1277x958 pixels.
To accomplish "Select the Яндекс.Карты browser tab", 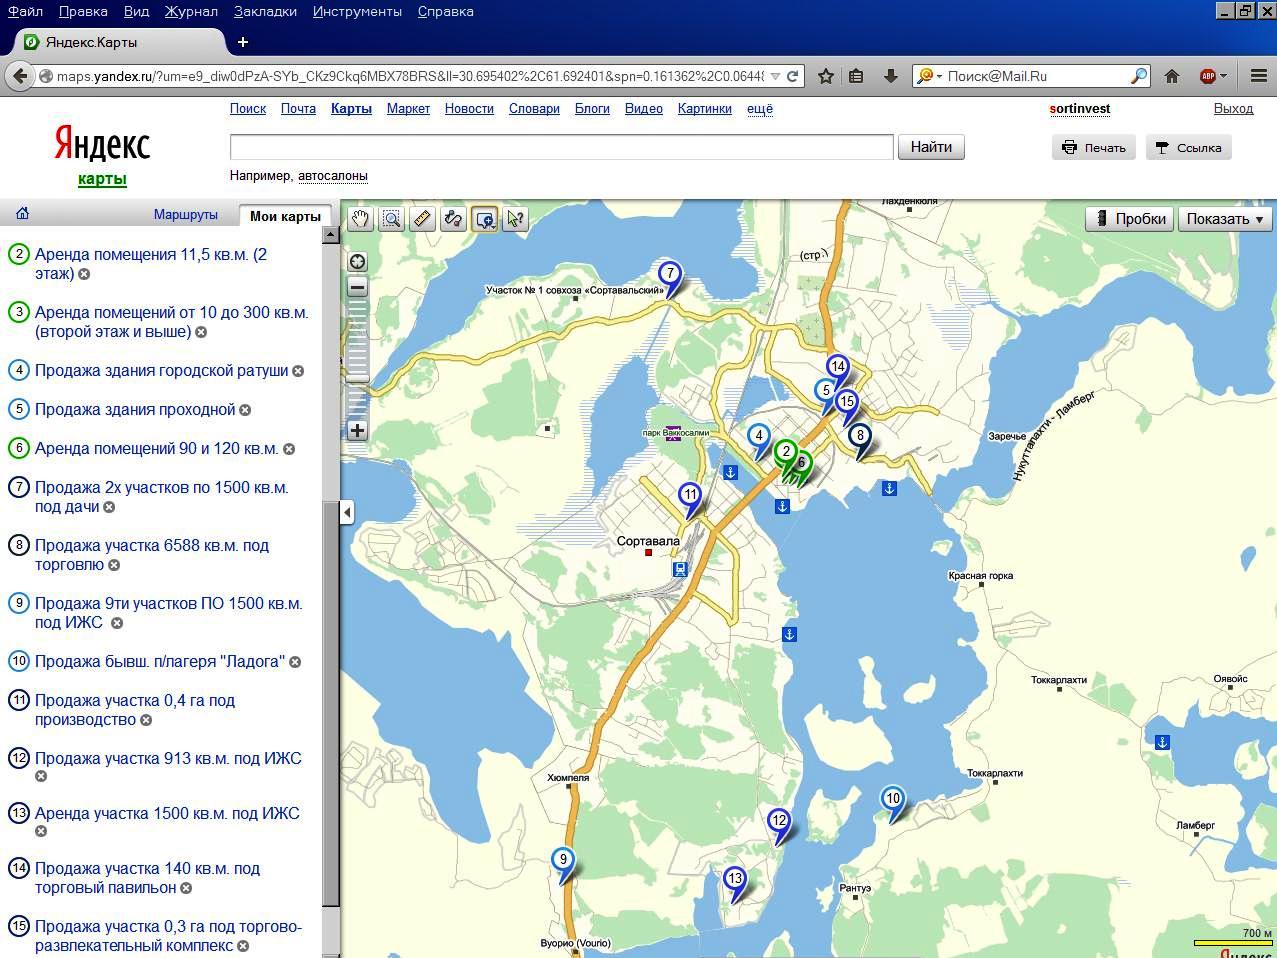I will (x=120, y=42).
